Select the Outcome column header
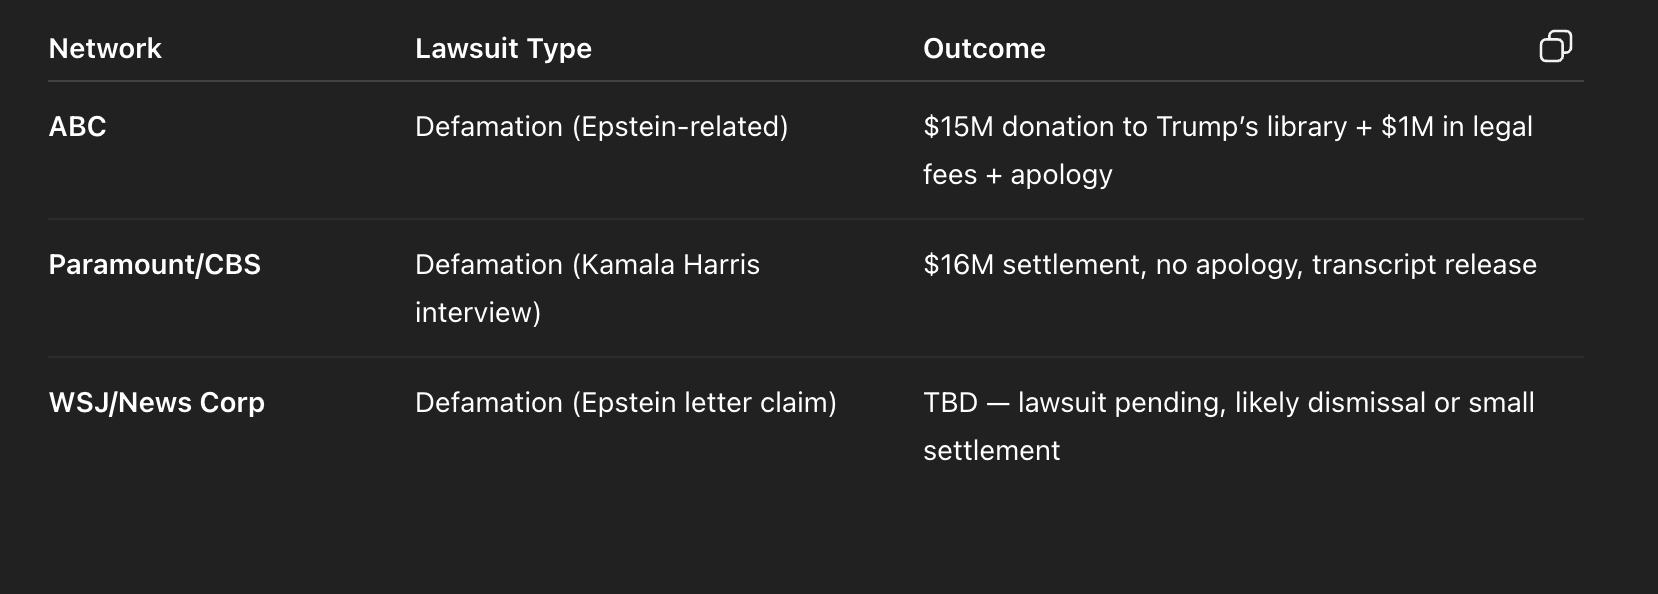 984,48
